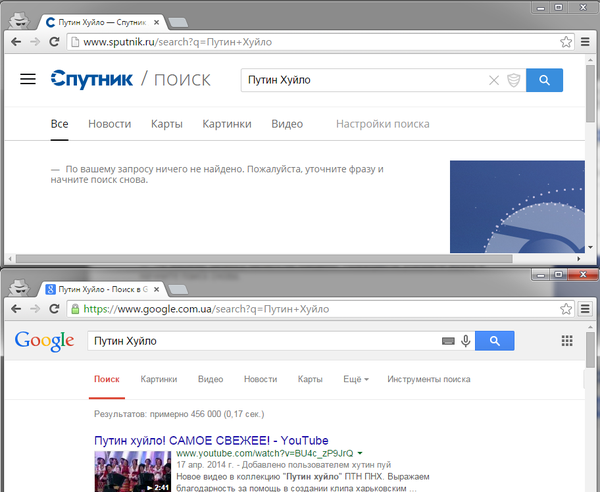Switch to Картинки tab in Sputnik
The width and height of the screenshot is (600, 492).
click(x=227, y=124)
